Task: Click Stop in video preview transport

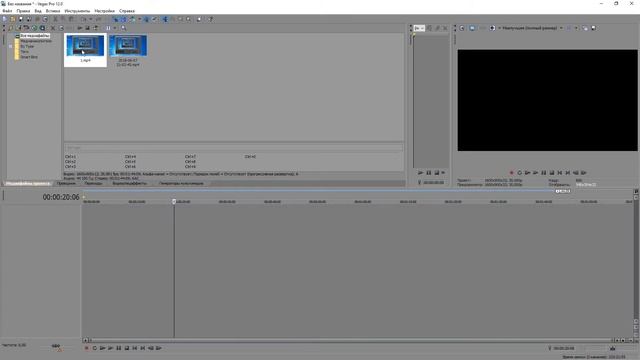Action: point(552,173)
